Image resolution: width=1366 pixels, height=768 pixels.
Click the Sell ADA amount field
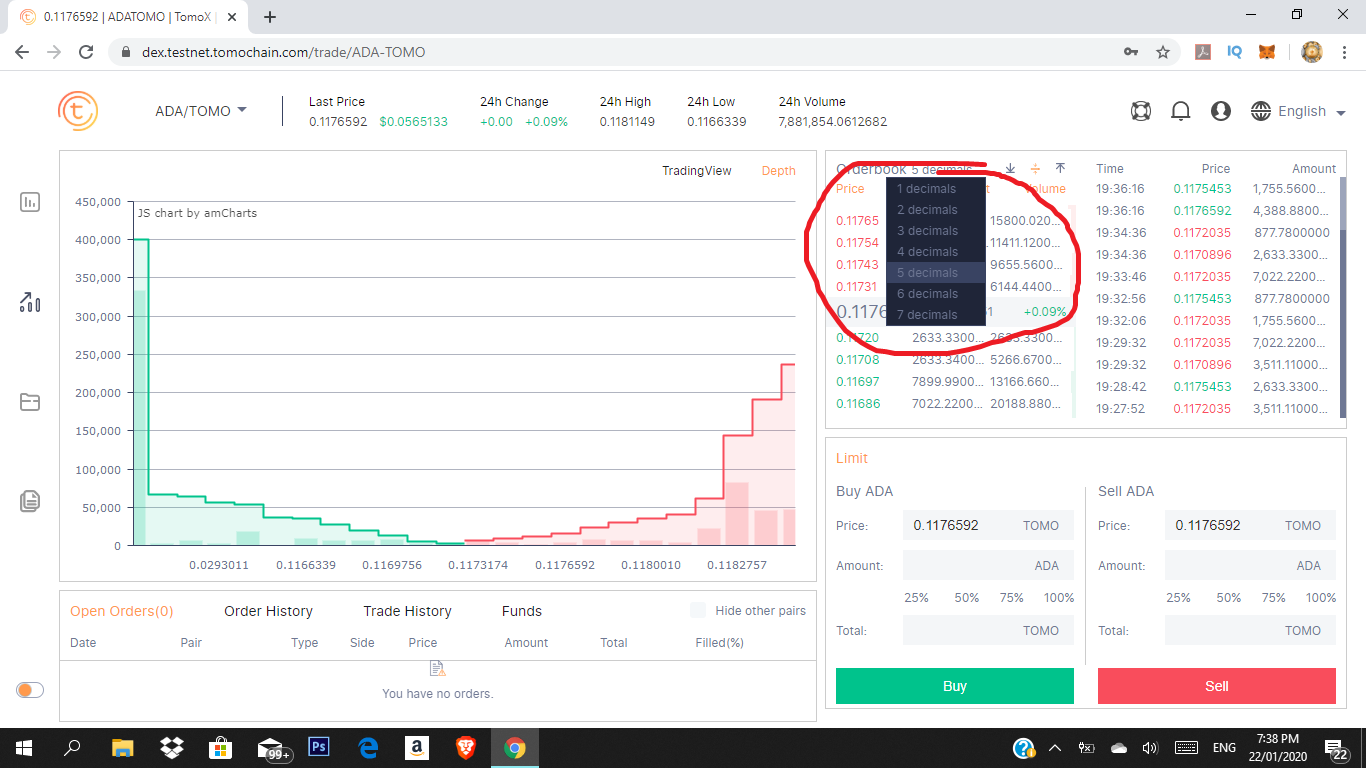coord(1250,565)
